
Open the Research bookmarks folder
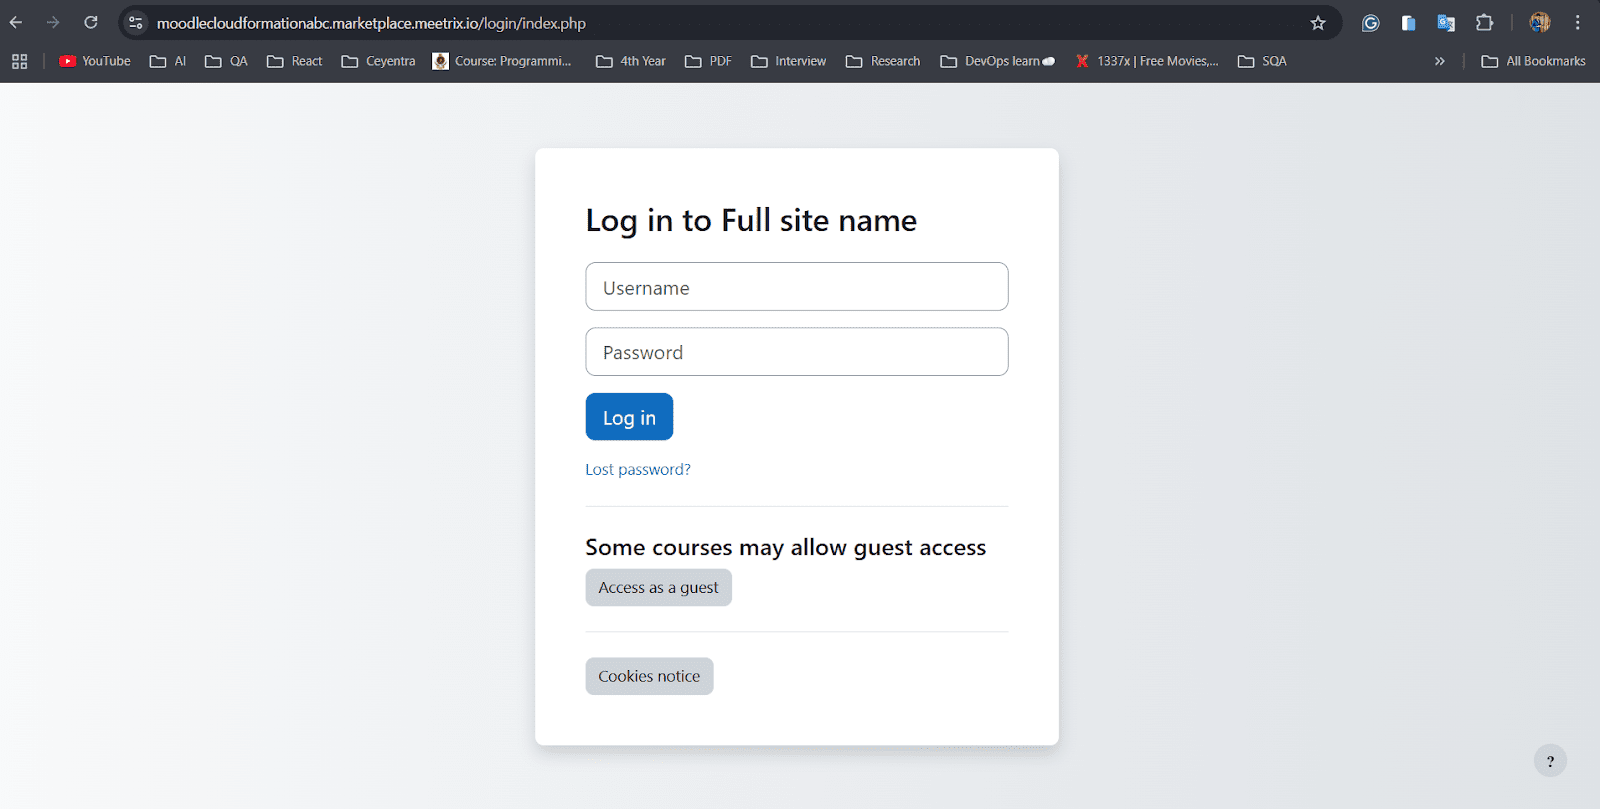tap(883, 61)
